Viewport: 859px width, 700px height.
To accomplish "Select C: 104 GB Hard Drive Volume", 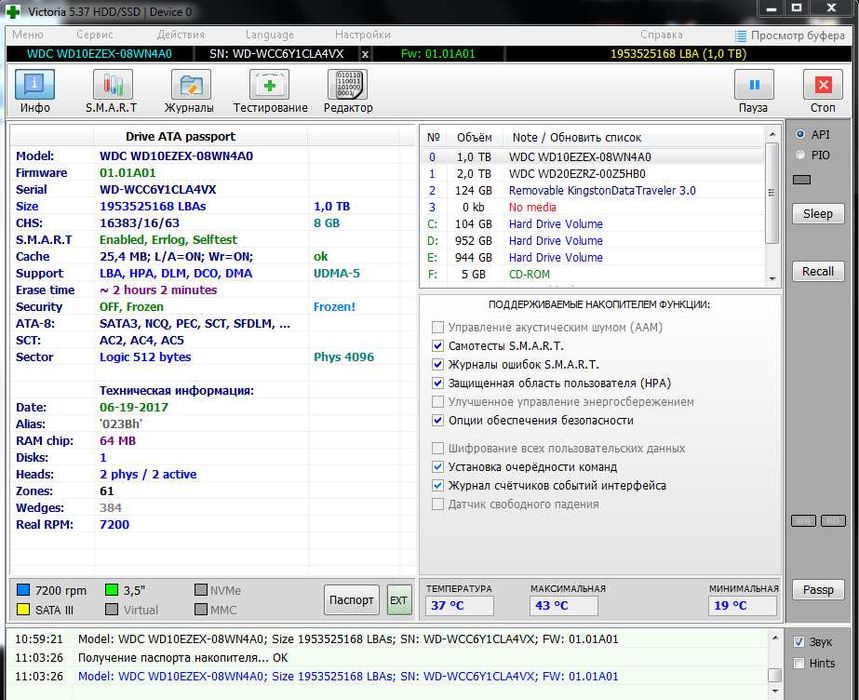I will 593,224.
